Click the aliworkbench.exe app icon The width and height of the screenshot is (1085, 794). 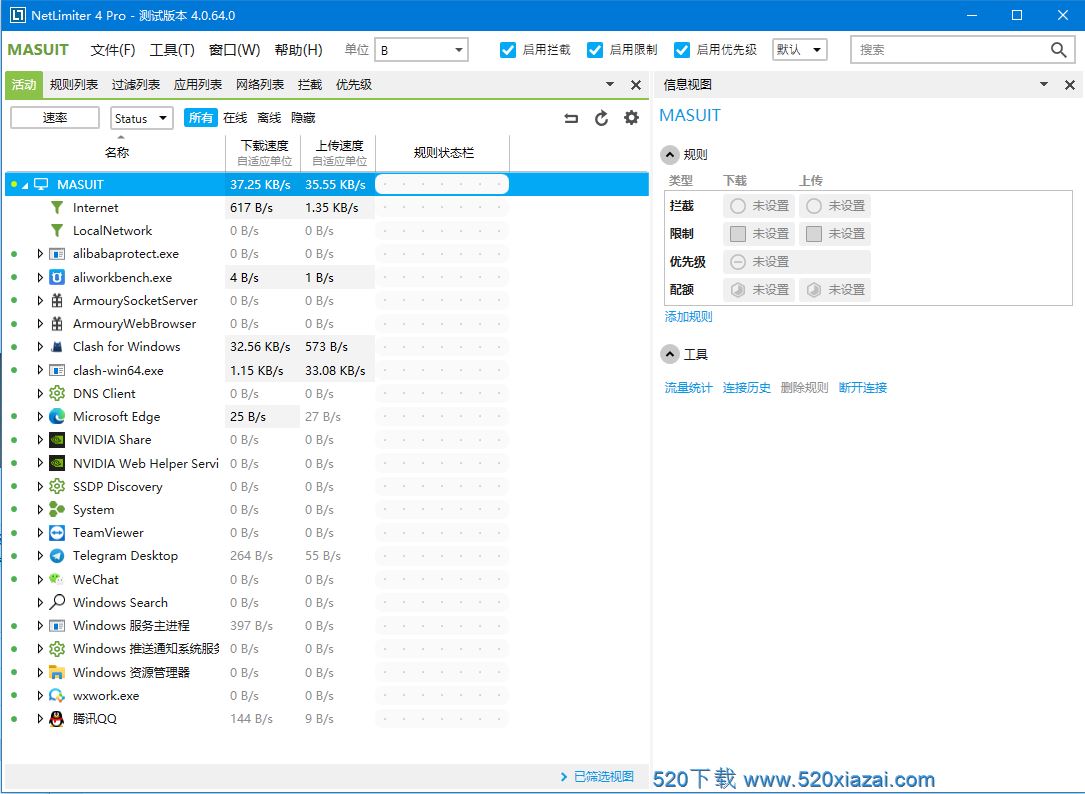point(57,278)
